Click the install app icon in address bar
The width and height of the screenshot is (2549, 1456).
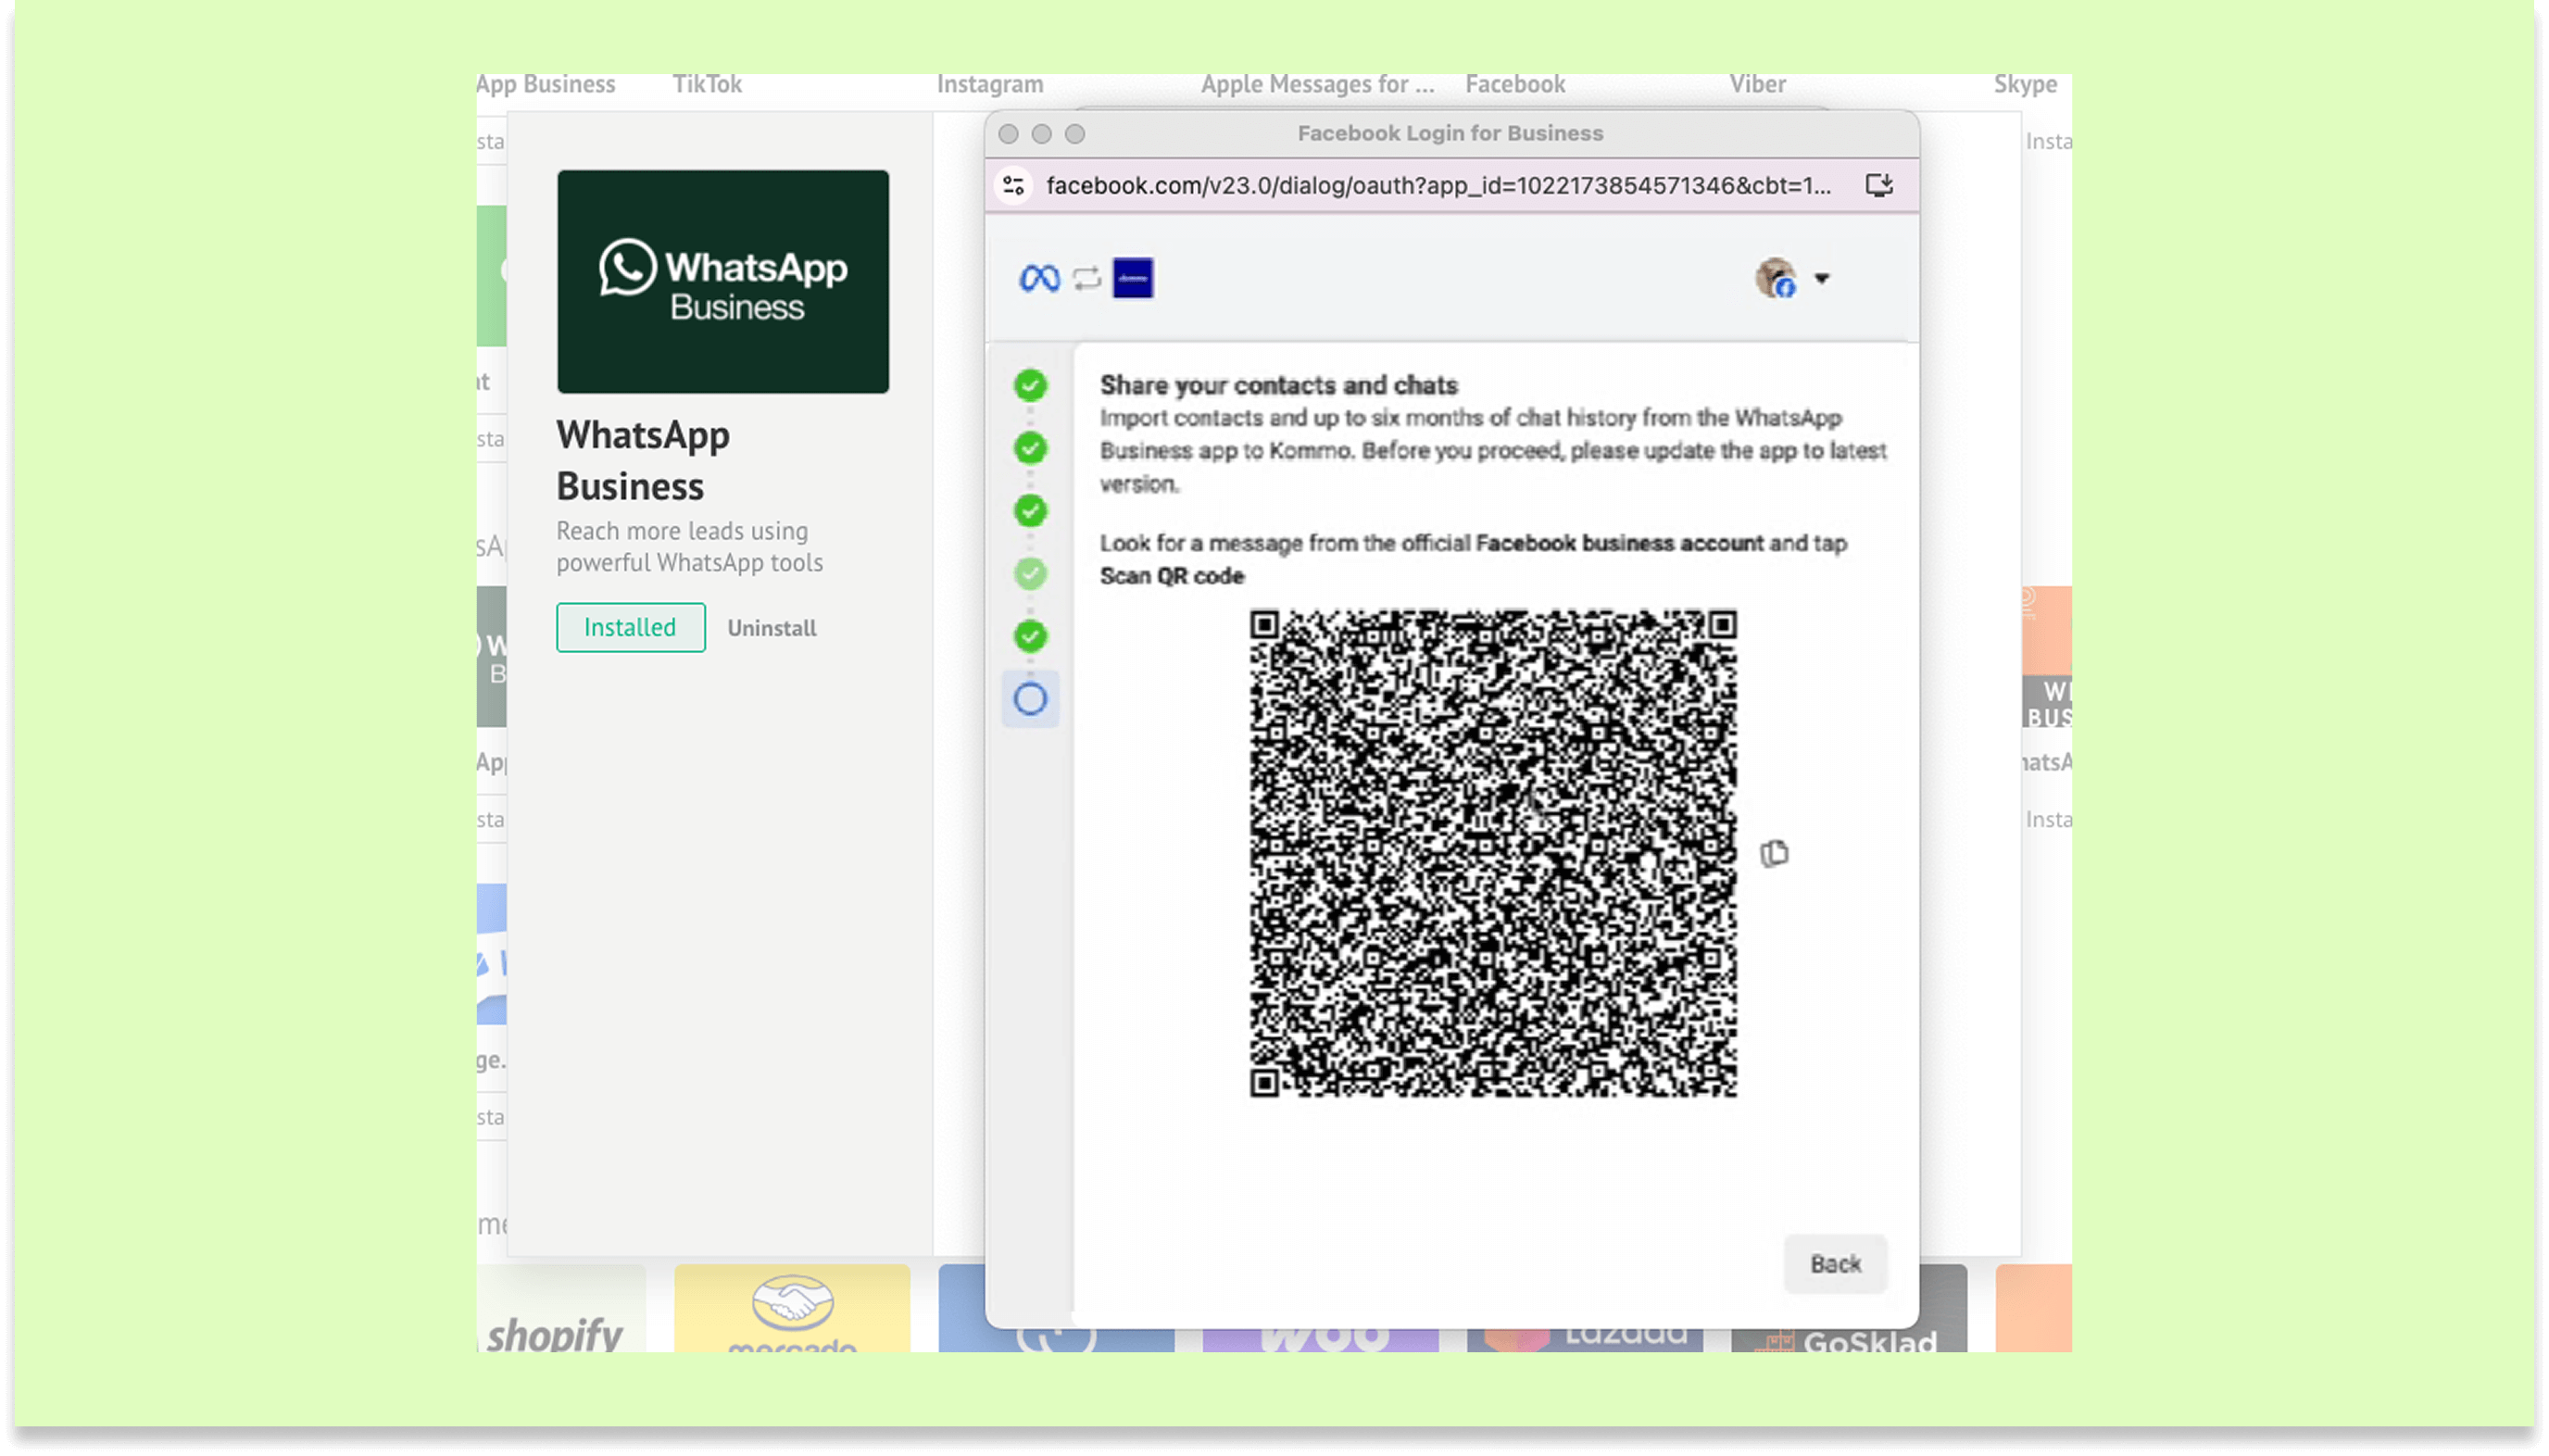click(1878, 185)
